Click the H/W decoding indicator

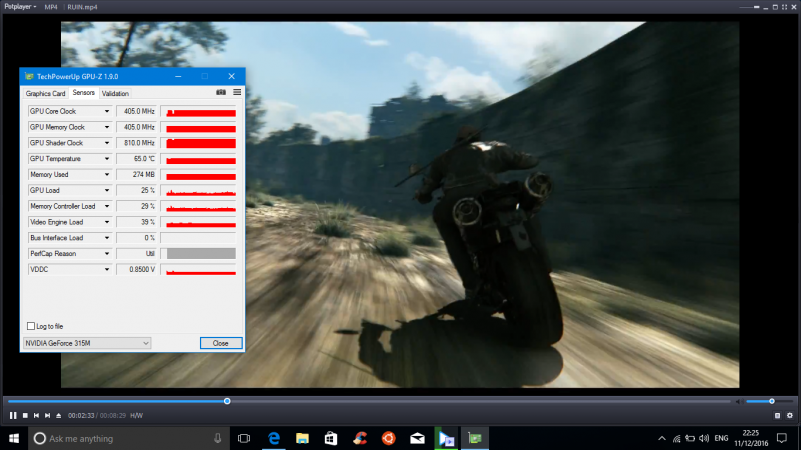136,416
